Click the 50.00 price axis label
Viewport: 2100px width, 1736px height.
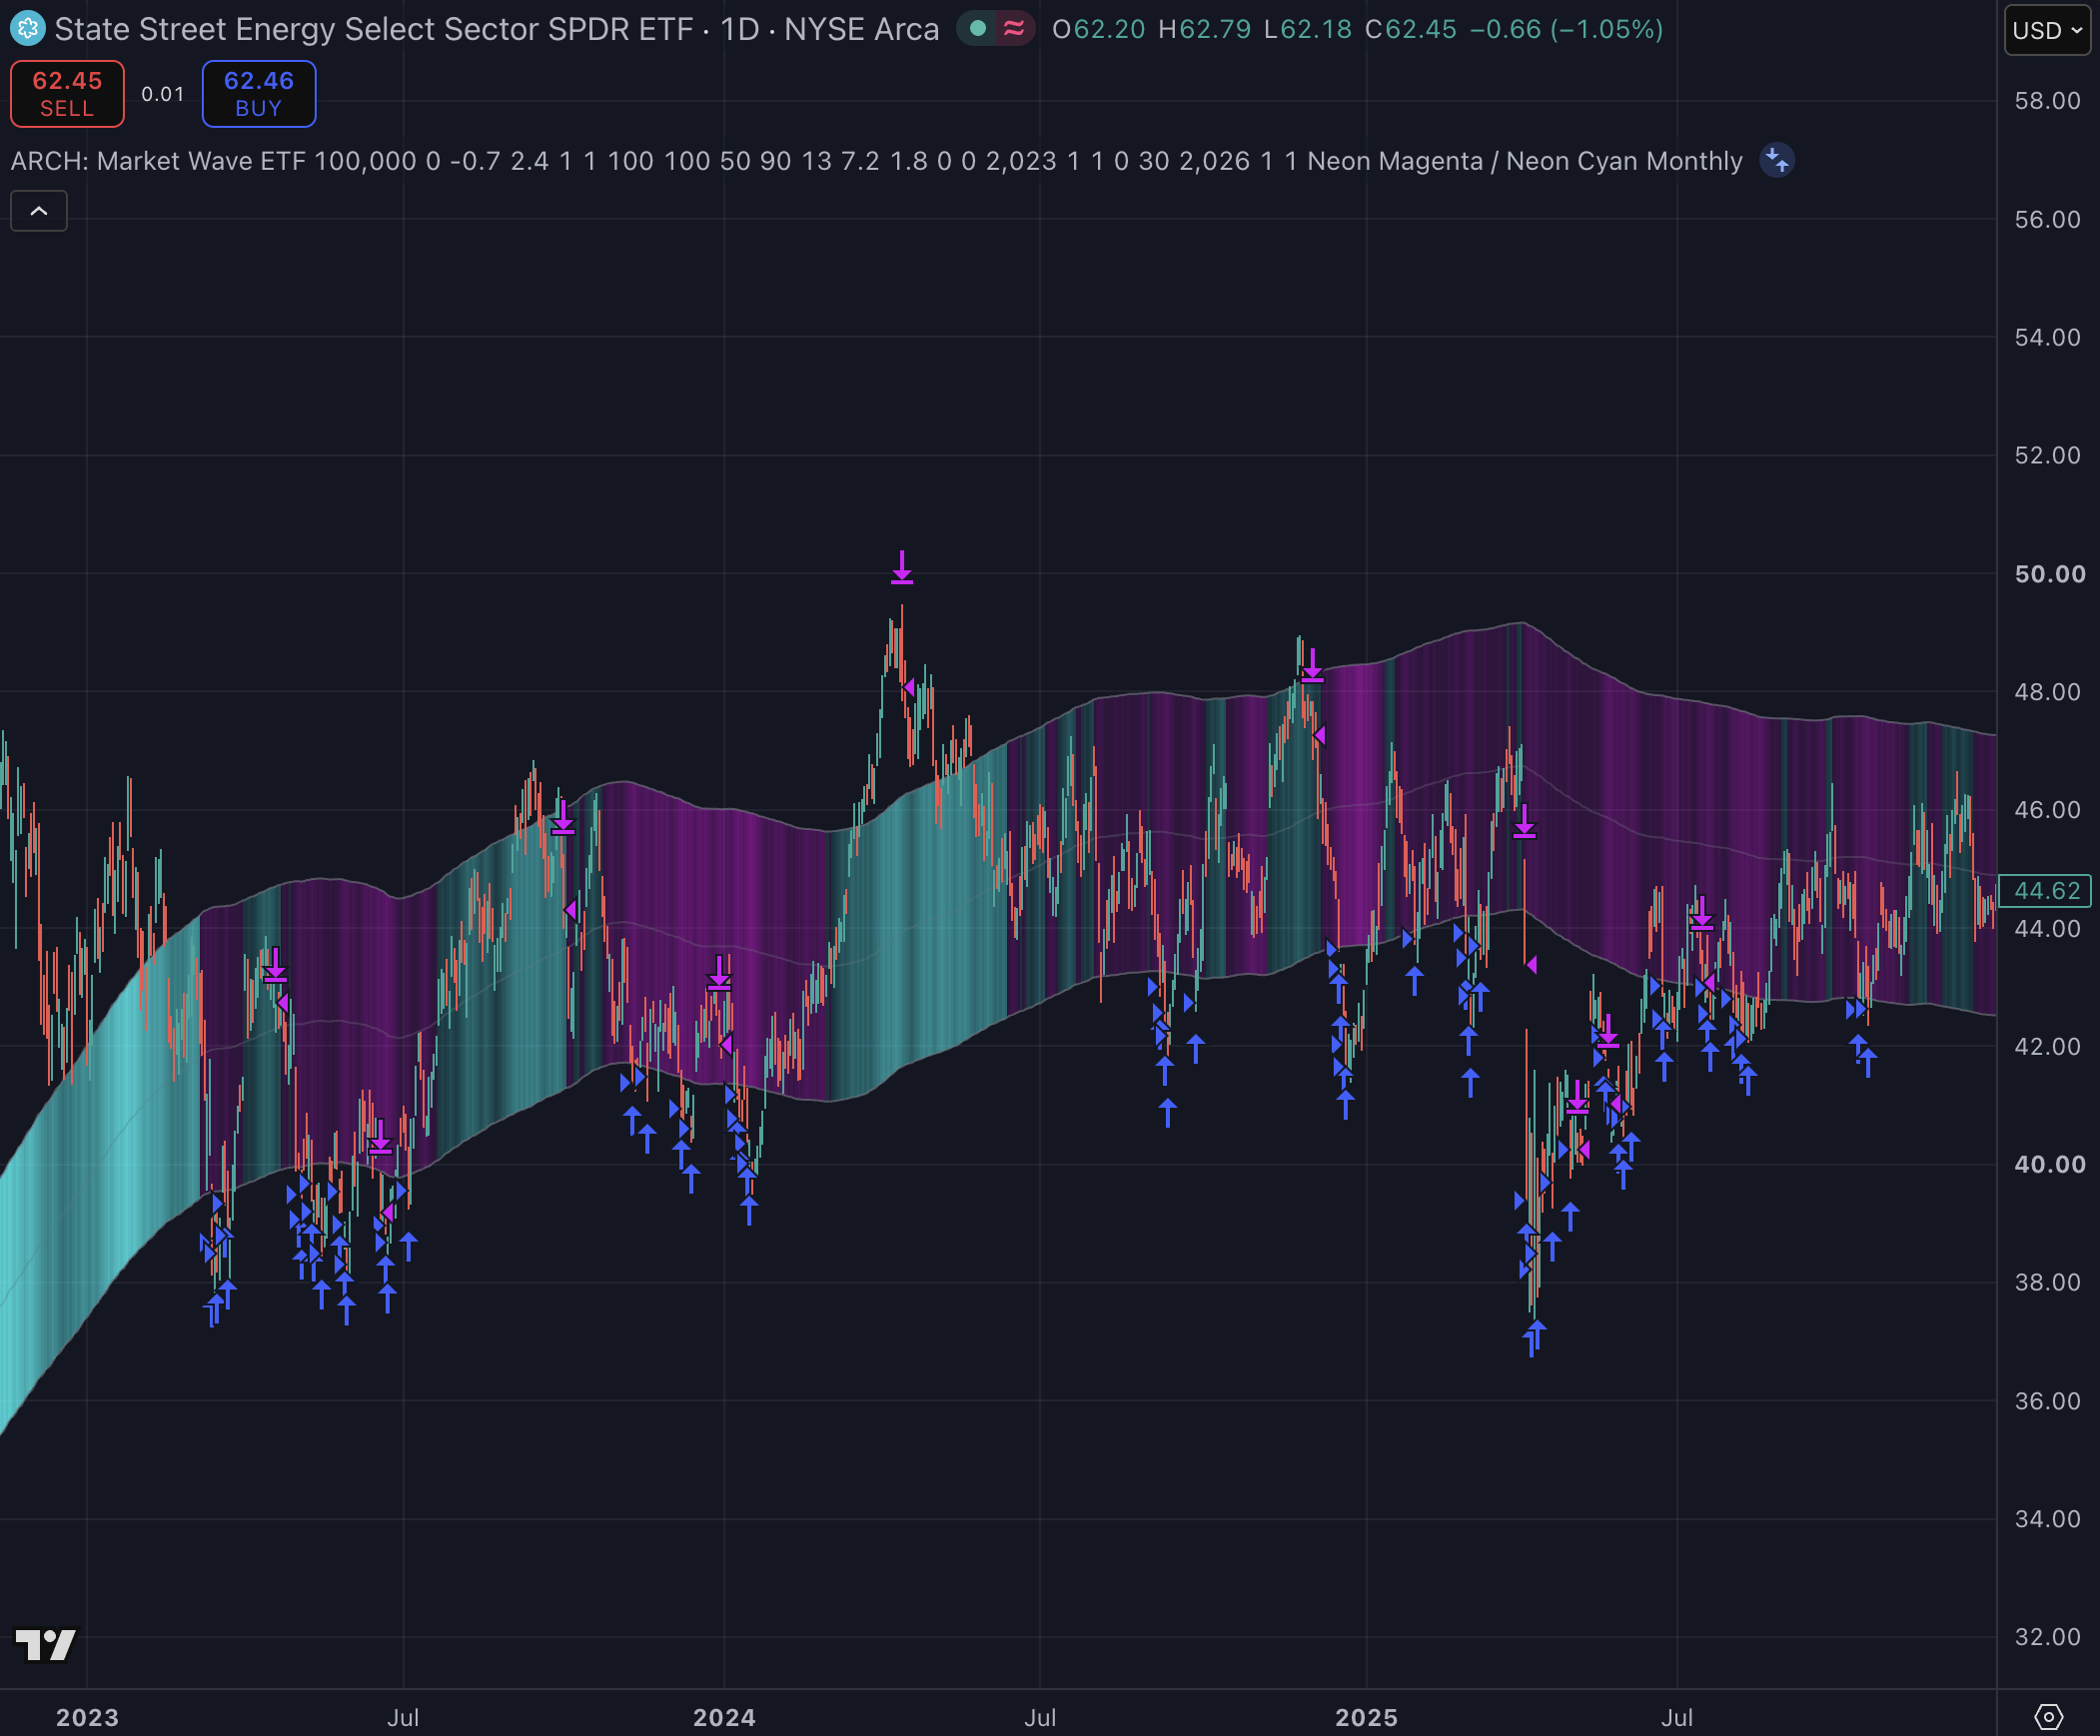[2049, 574]
